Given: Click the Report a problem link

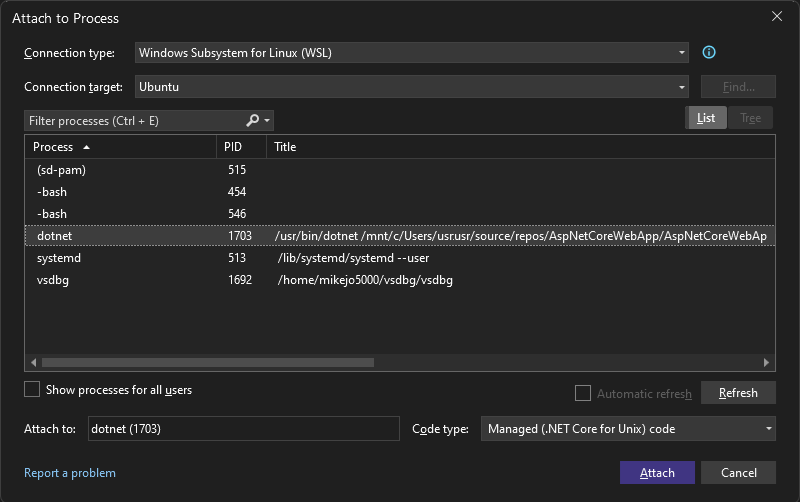Looking at the screenshot, I should click(x=70, y=473).
